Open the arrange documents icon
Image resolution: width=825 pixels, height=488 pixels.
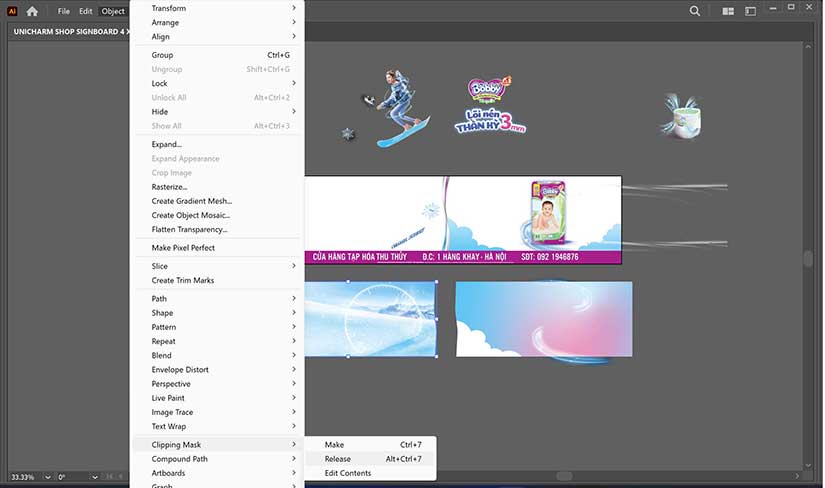[x=728, y=11]
